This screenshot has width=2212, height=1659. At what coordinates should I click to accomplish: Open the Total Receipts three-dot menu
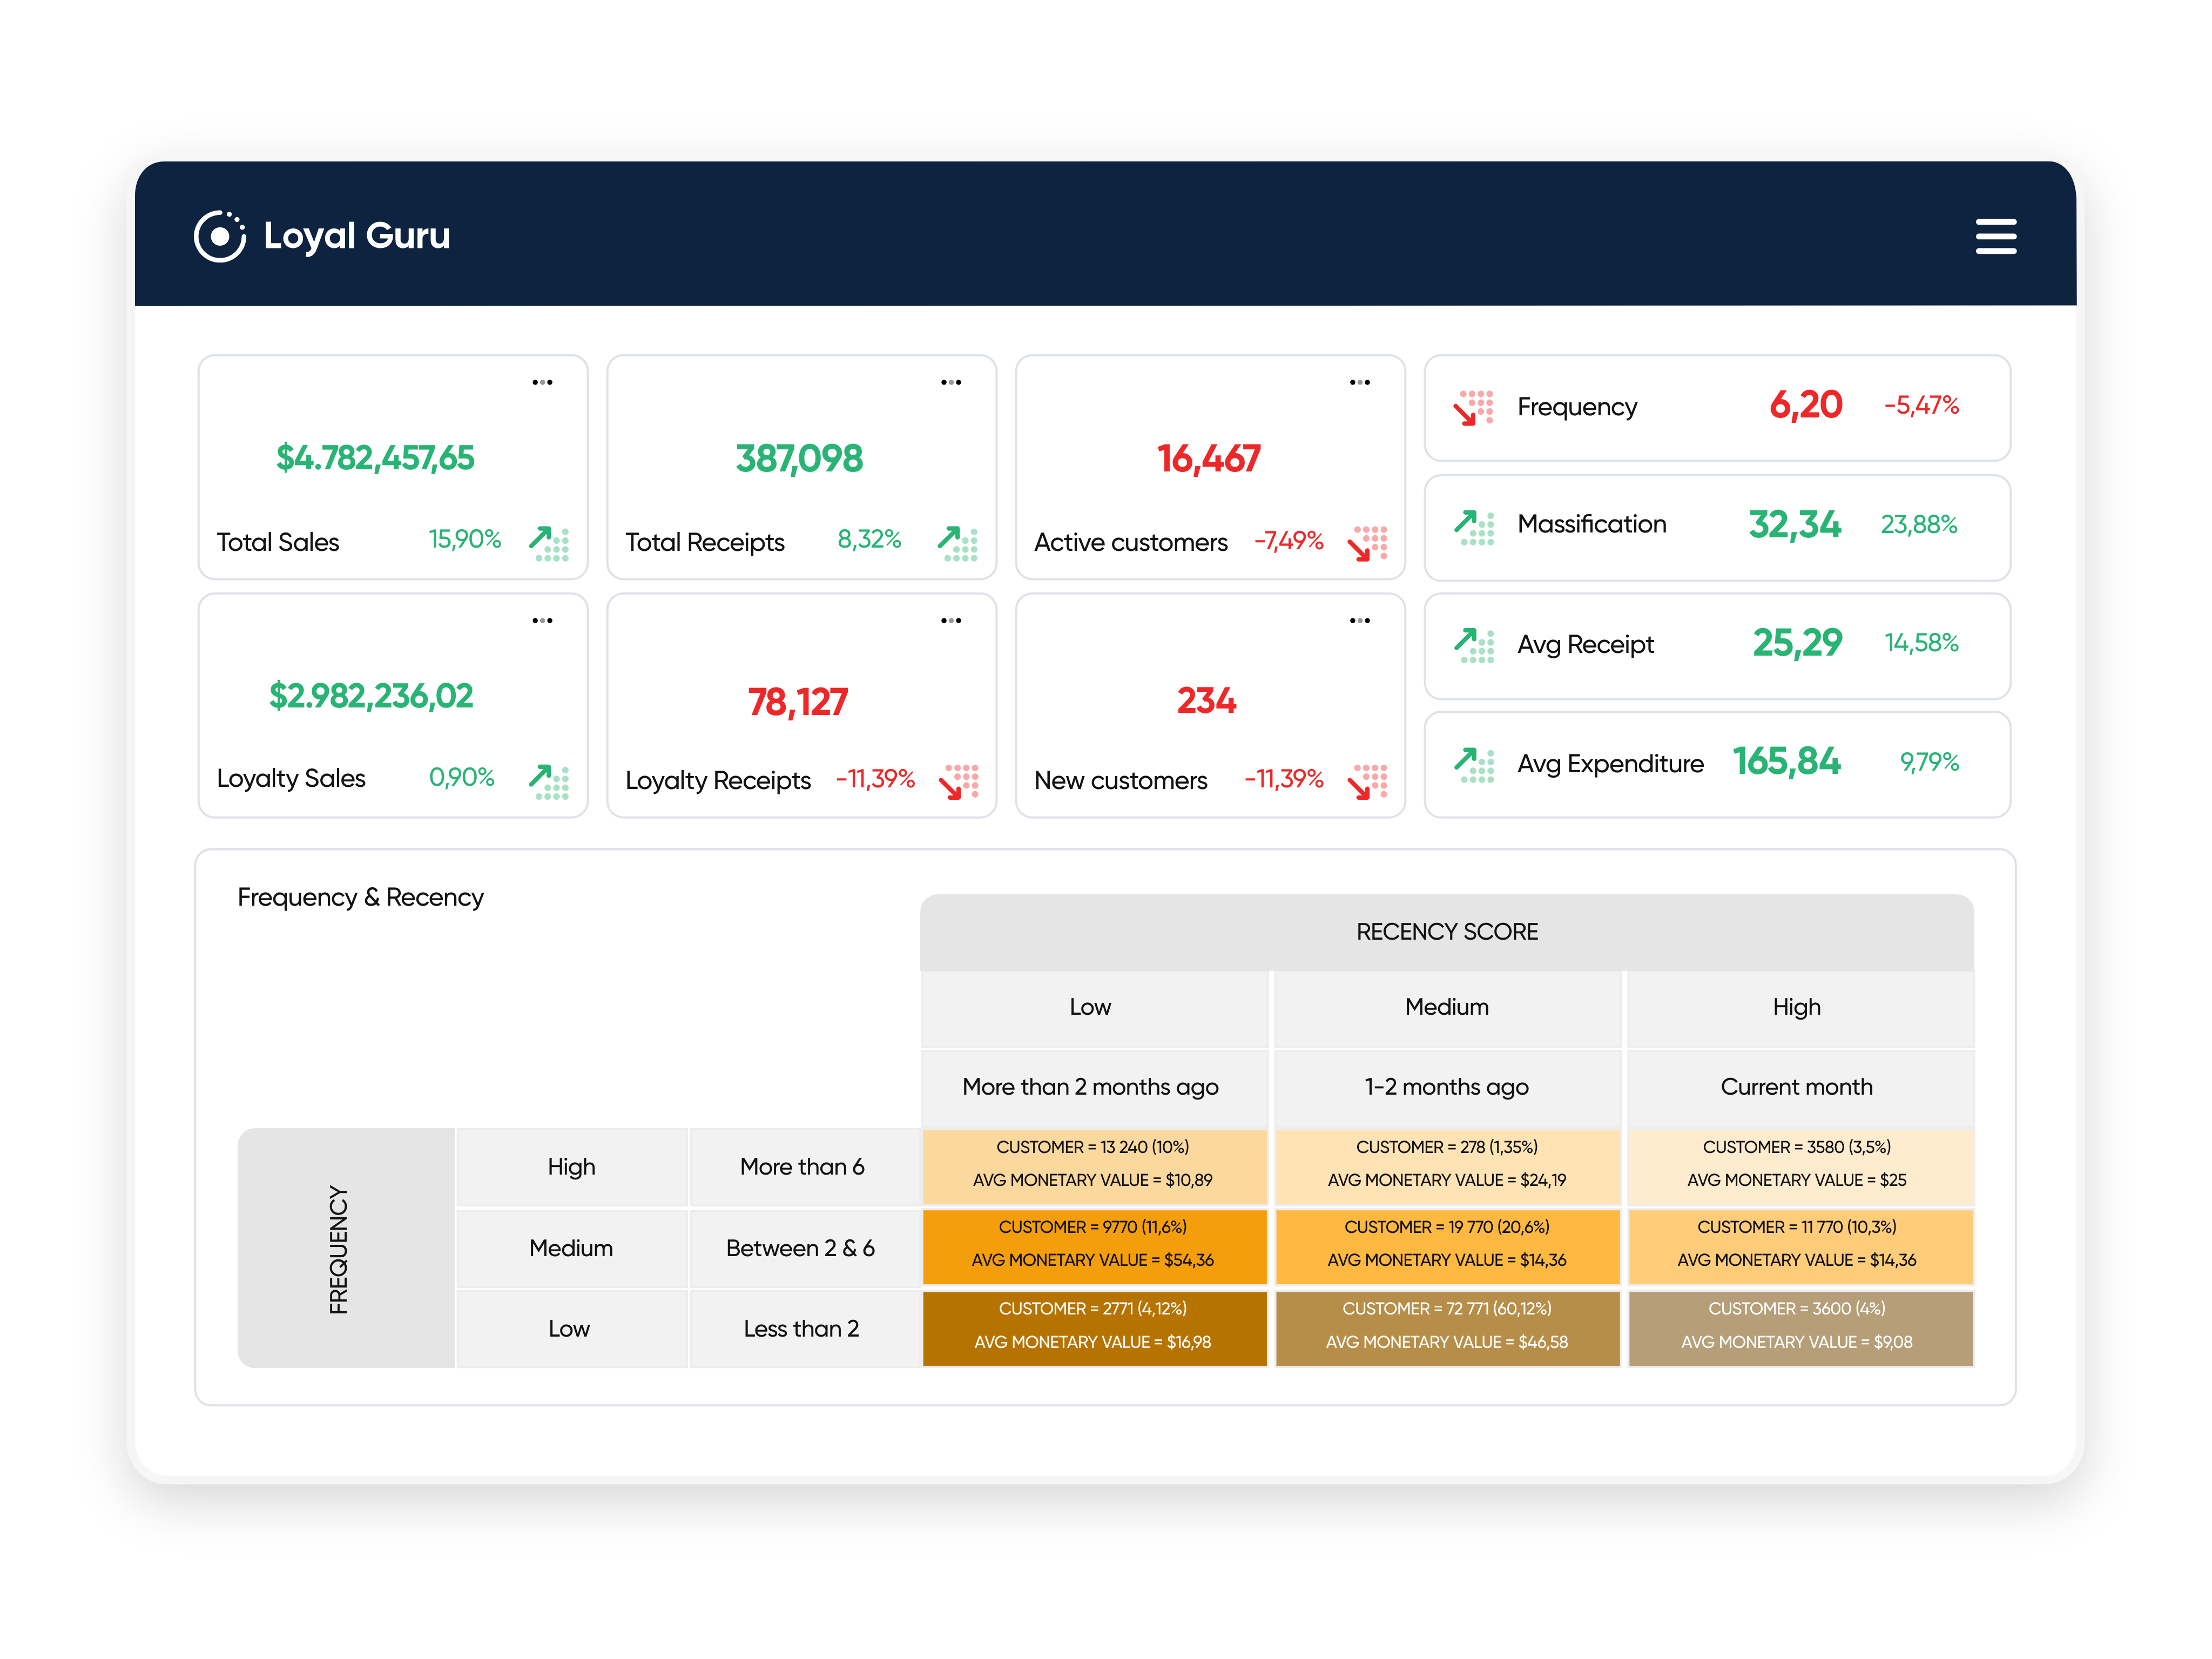[x=951, y=381]
